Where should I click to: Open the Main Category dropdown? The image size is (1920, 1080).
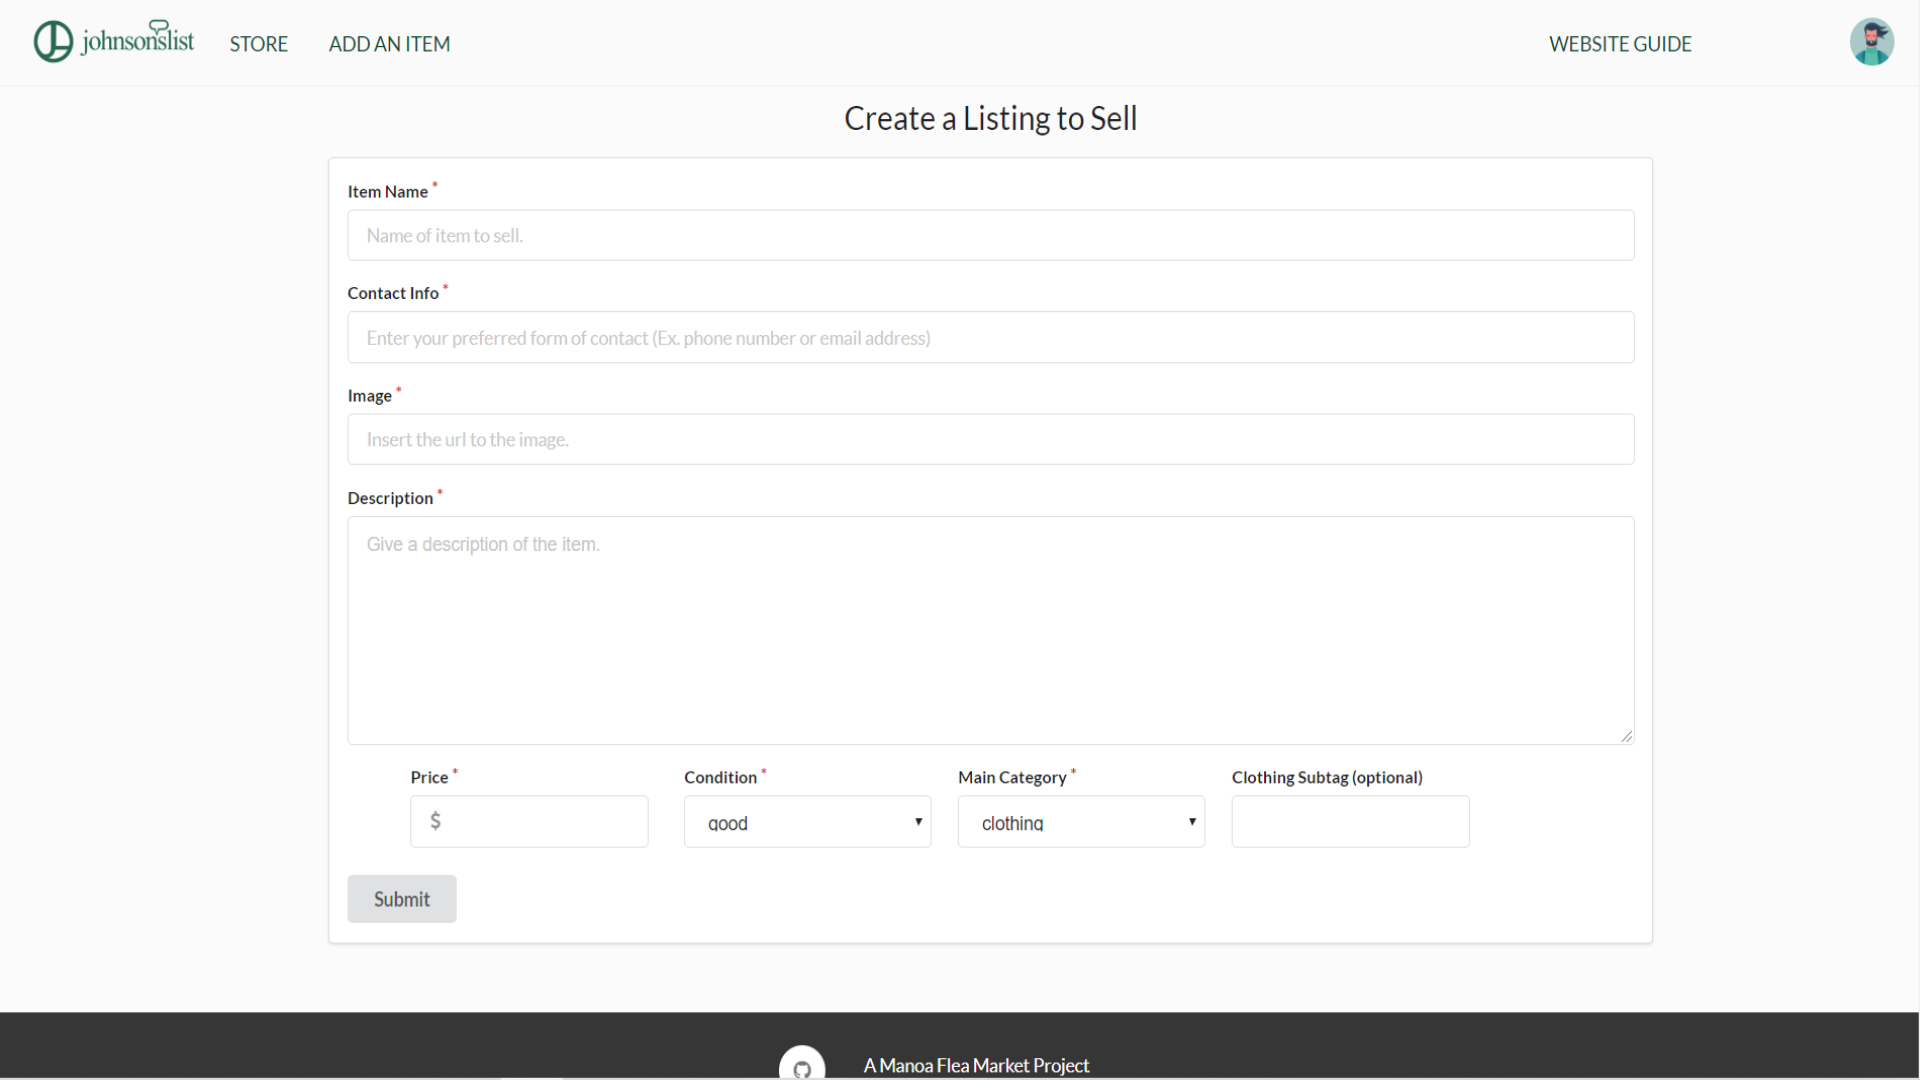point(1081,821)
